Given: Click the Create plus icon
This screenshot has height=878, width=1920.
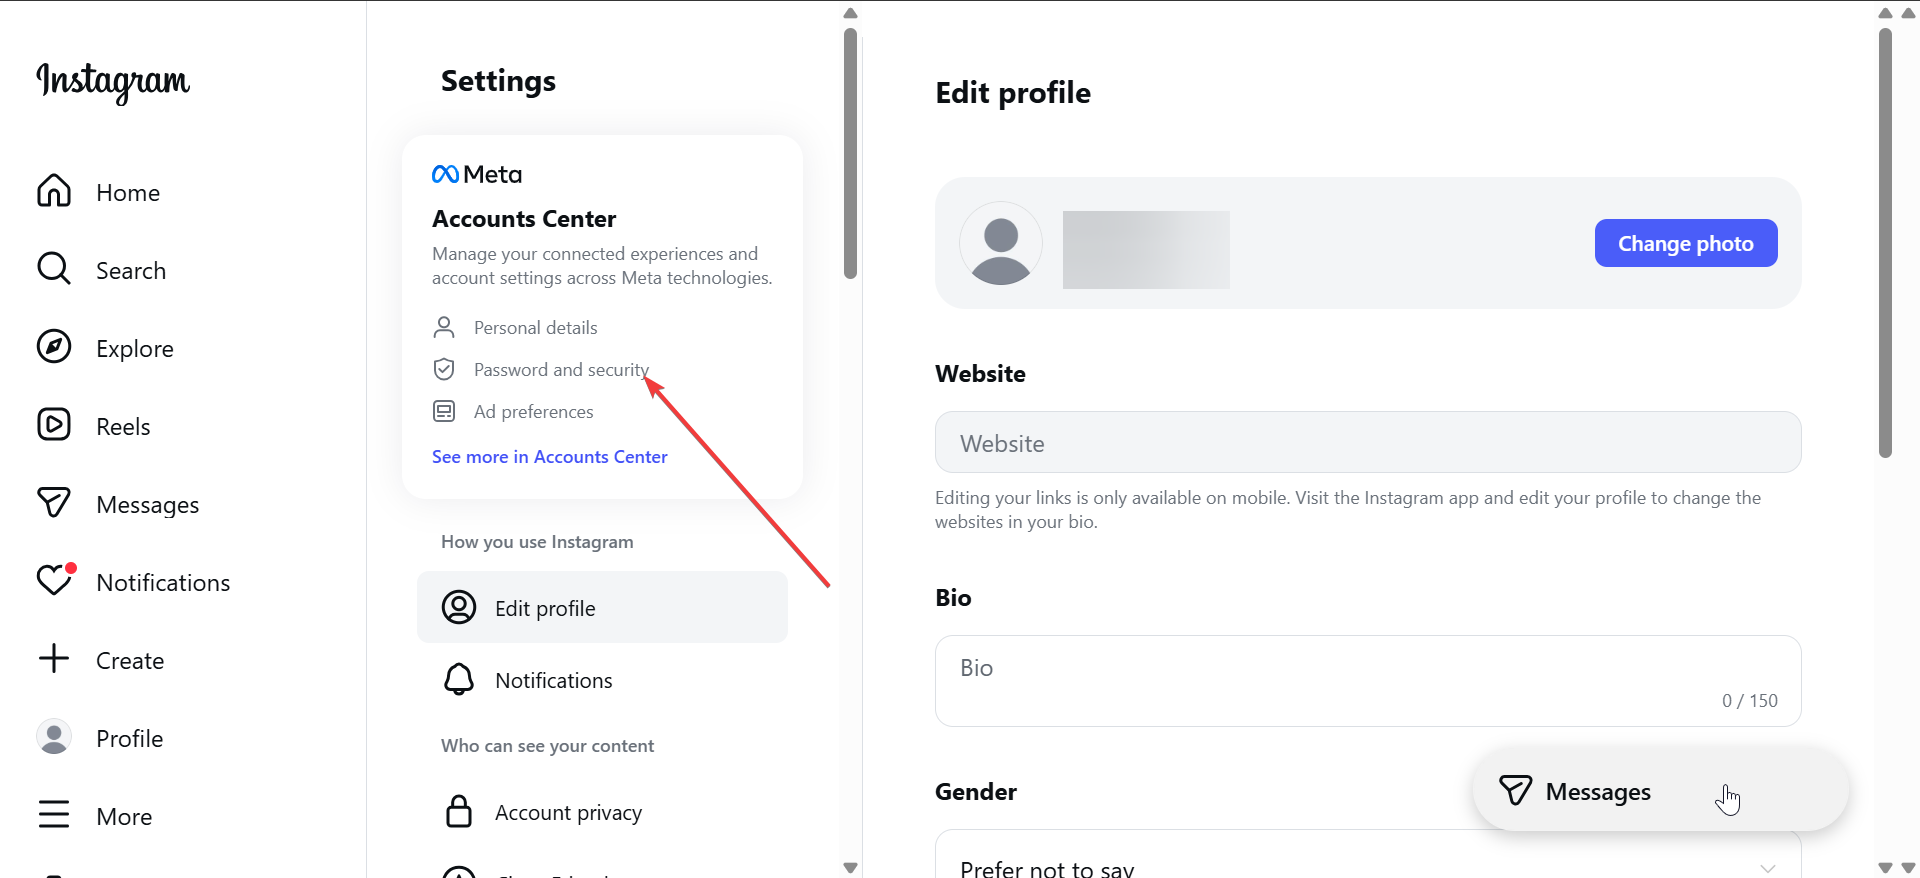Looking at the screenshot, I should 54,659.
